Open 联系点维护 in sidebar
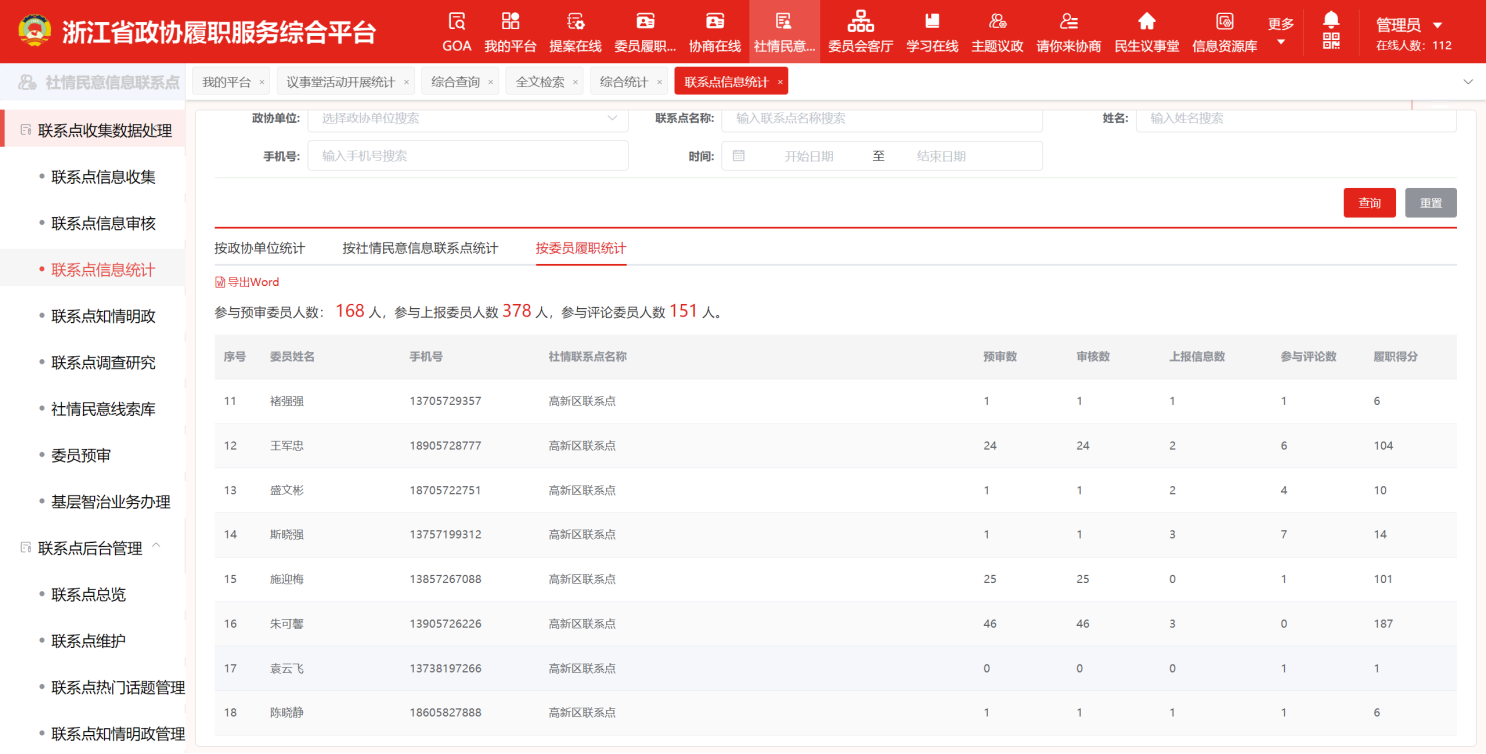 point(88,641)
